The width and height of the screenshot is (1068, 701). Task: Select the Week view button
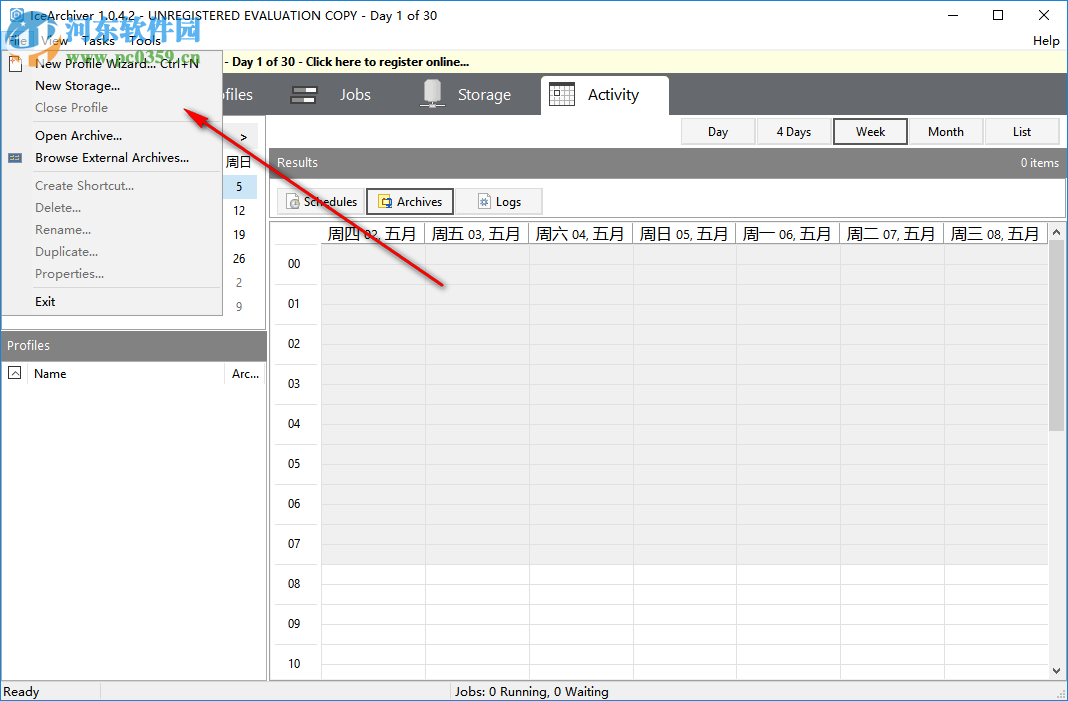(870, 131)
